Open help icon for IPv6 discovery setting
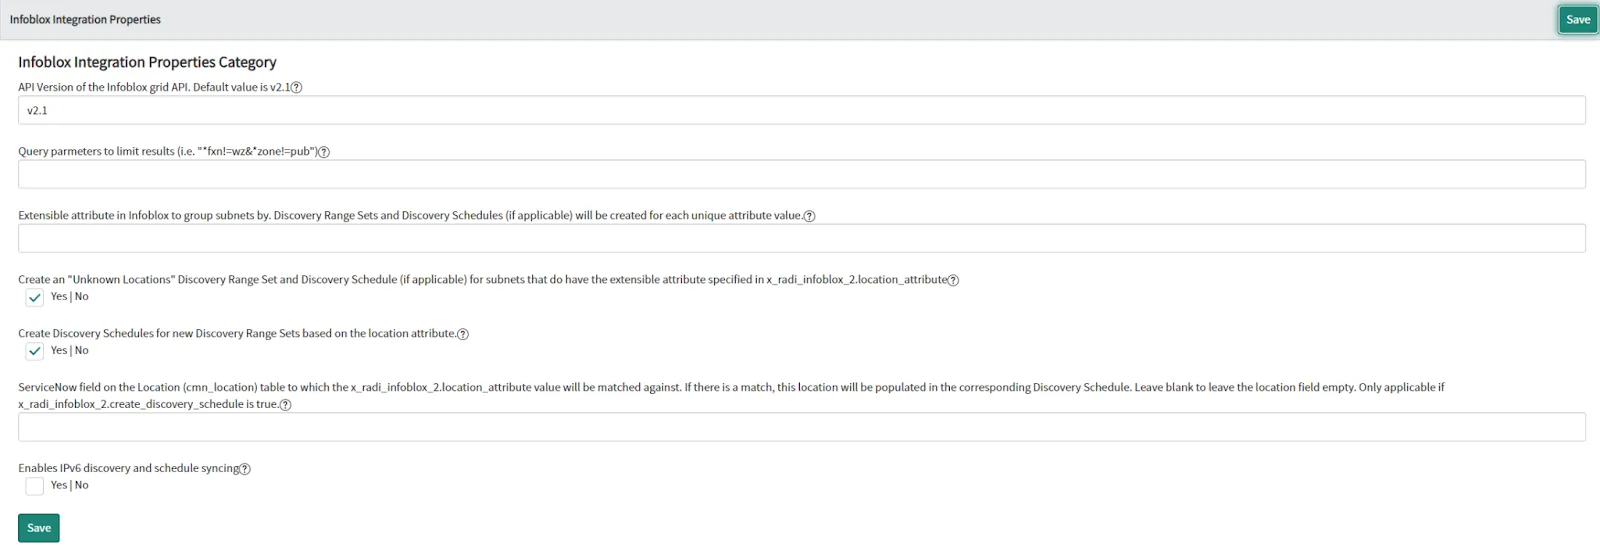 [245, 469]
